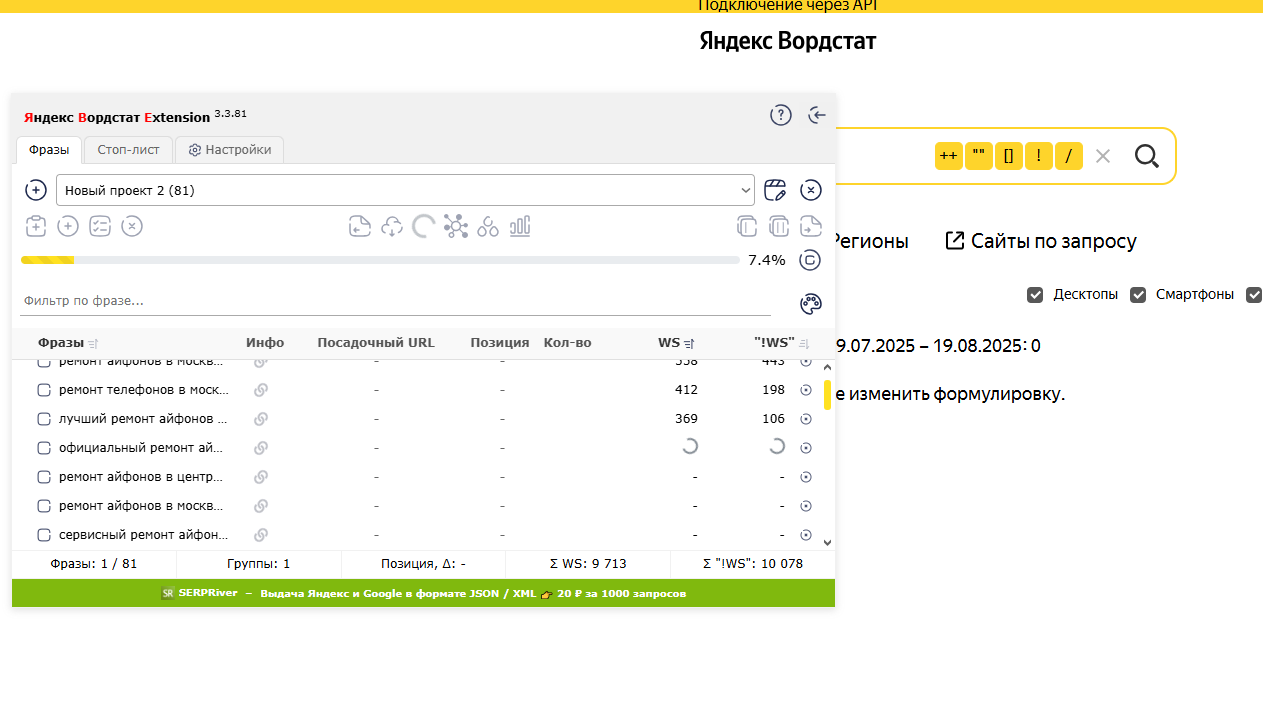
Task: Click link icon for 'лучший ремонт айфонов' row
Action: point(261,419)
